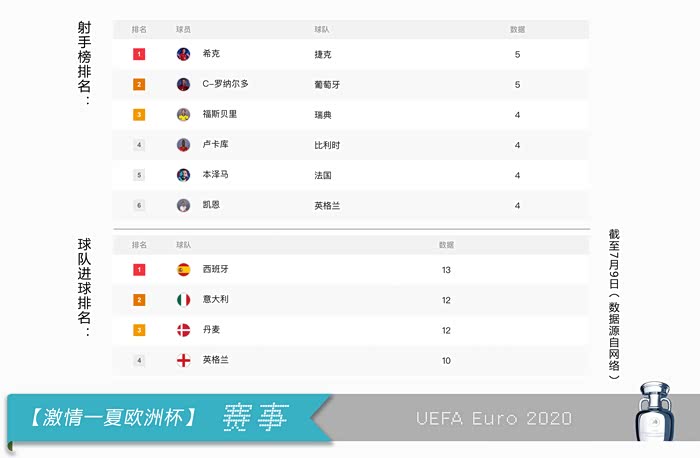Click the 球队 header in team goals table
Image resolution: width=700 pixels, height=458 pixels.
pyautogui.click(x=183, y=244)
